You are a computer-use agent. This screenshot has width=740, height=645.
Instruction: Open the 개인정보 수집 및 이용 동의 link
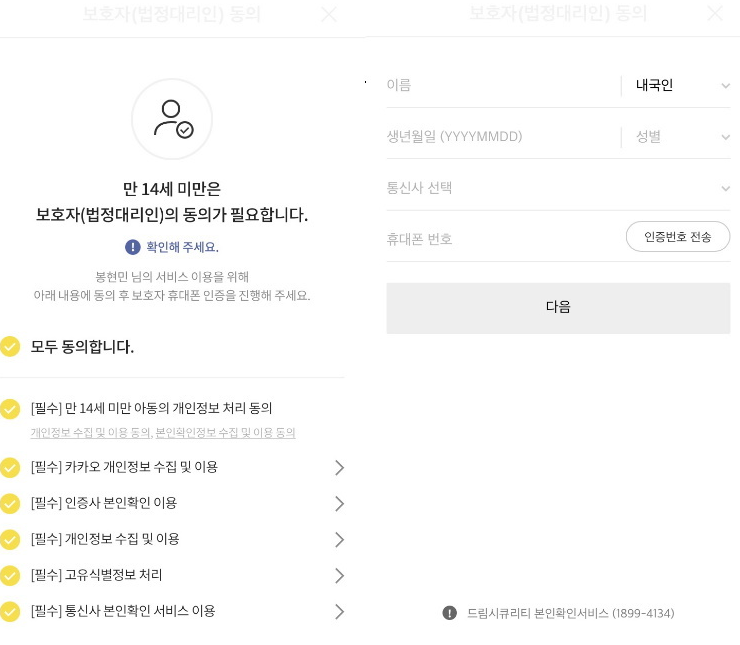coord(91,433)
